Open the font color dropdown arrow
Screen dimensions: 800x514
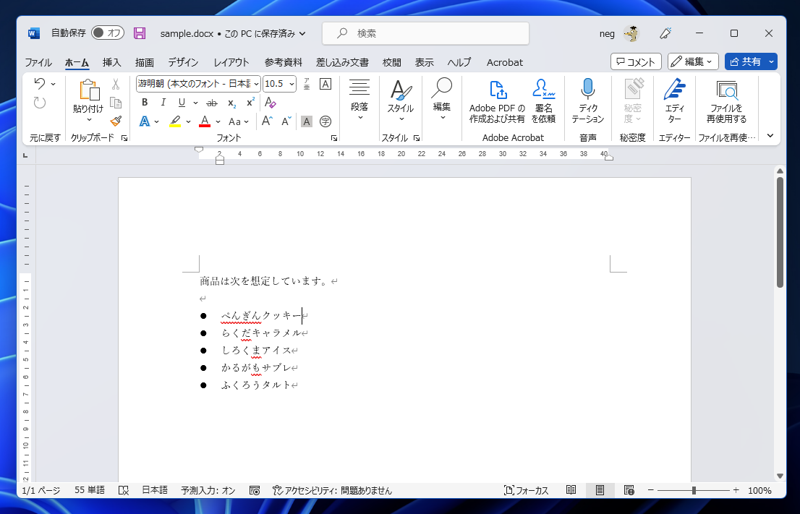[x=218, y=122]
